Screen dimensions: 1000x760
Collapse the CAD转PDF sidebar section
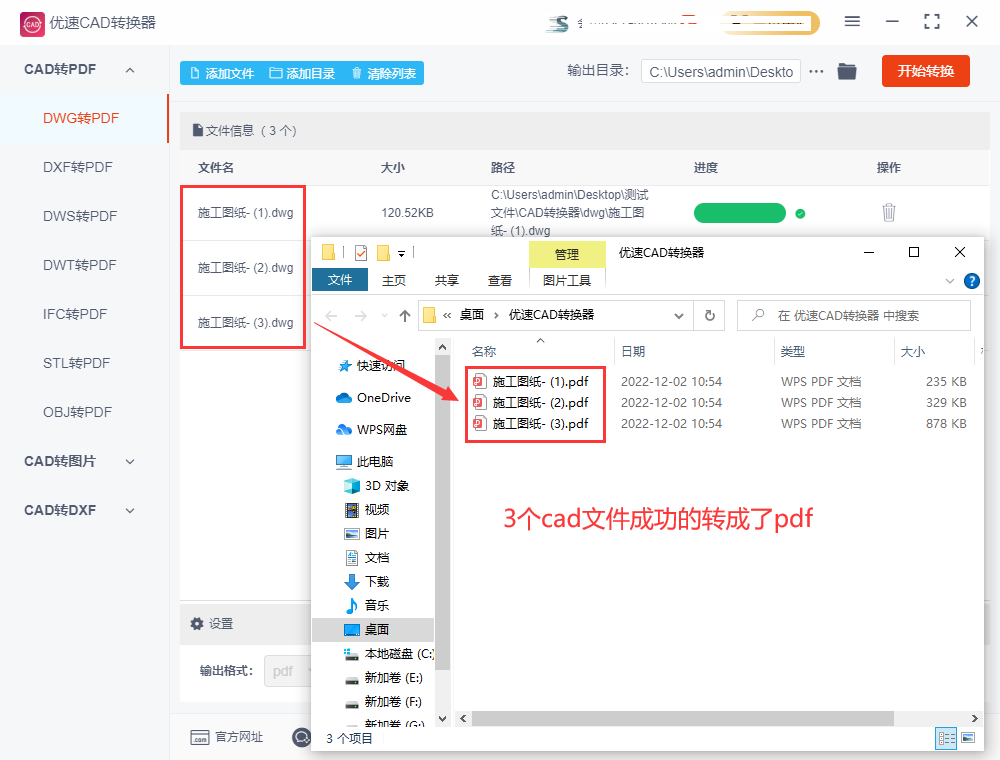click(130, 69)
